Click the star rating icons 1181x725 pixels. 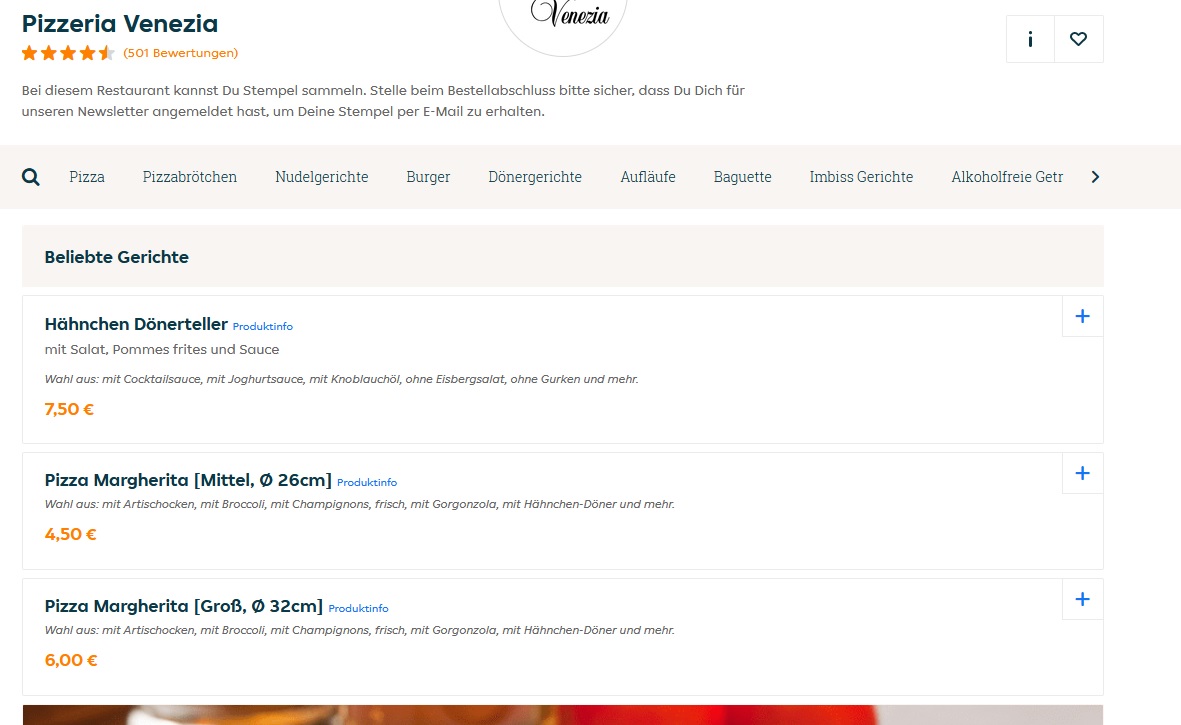68,53
